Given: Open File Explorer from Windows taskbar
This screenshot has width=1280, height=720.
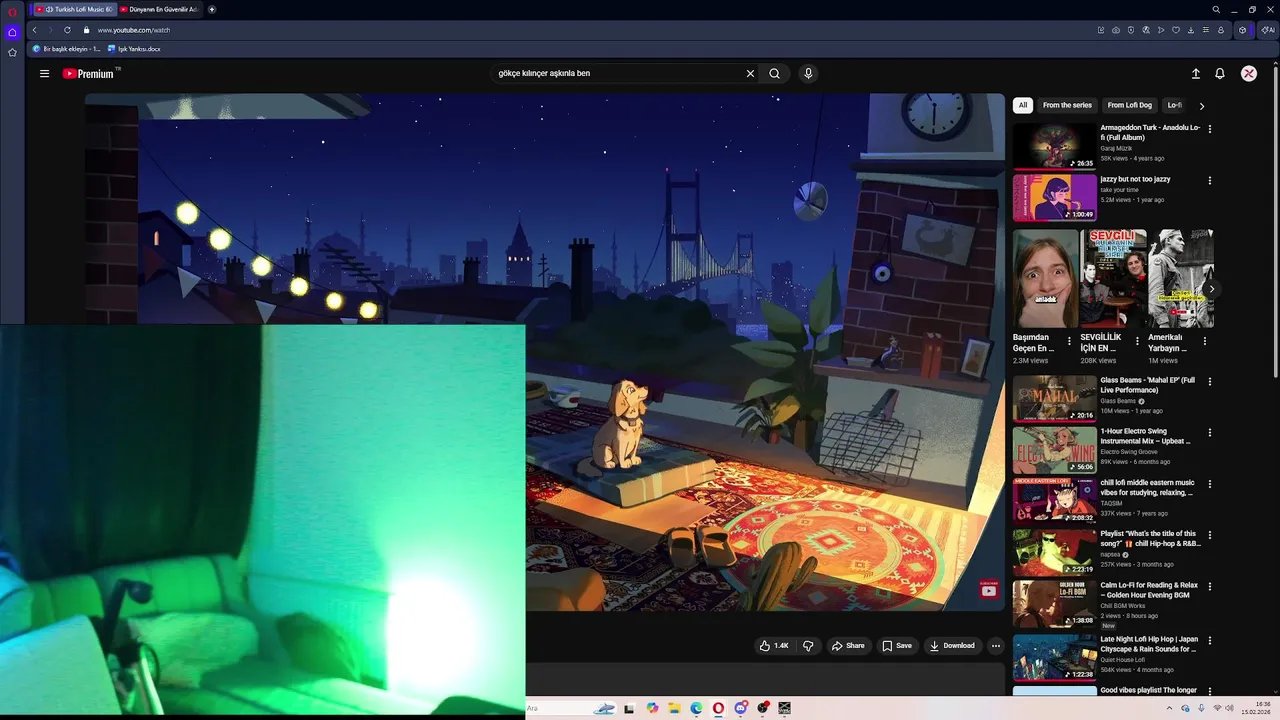Looking at the screenshot, I should point(674,708).
